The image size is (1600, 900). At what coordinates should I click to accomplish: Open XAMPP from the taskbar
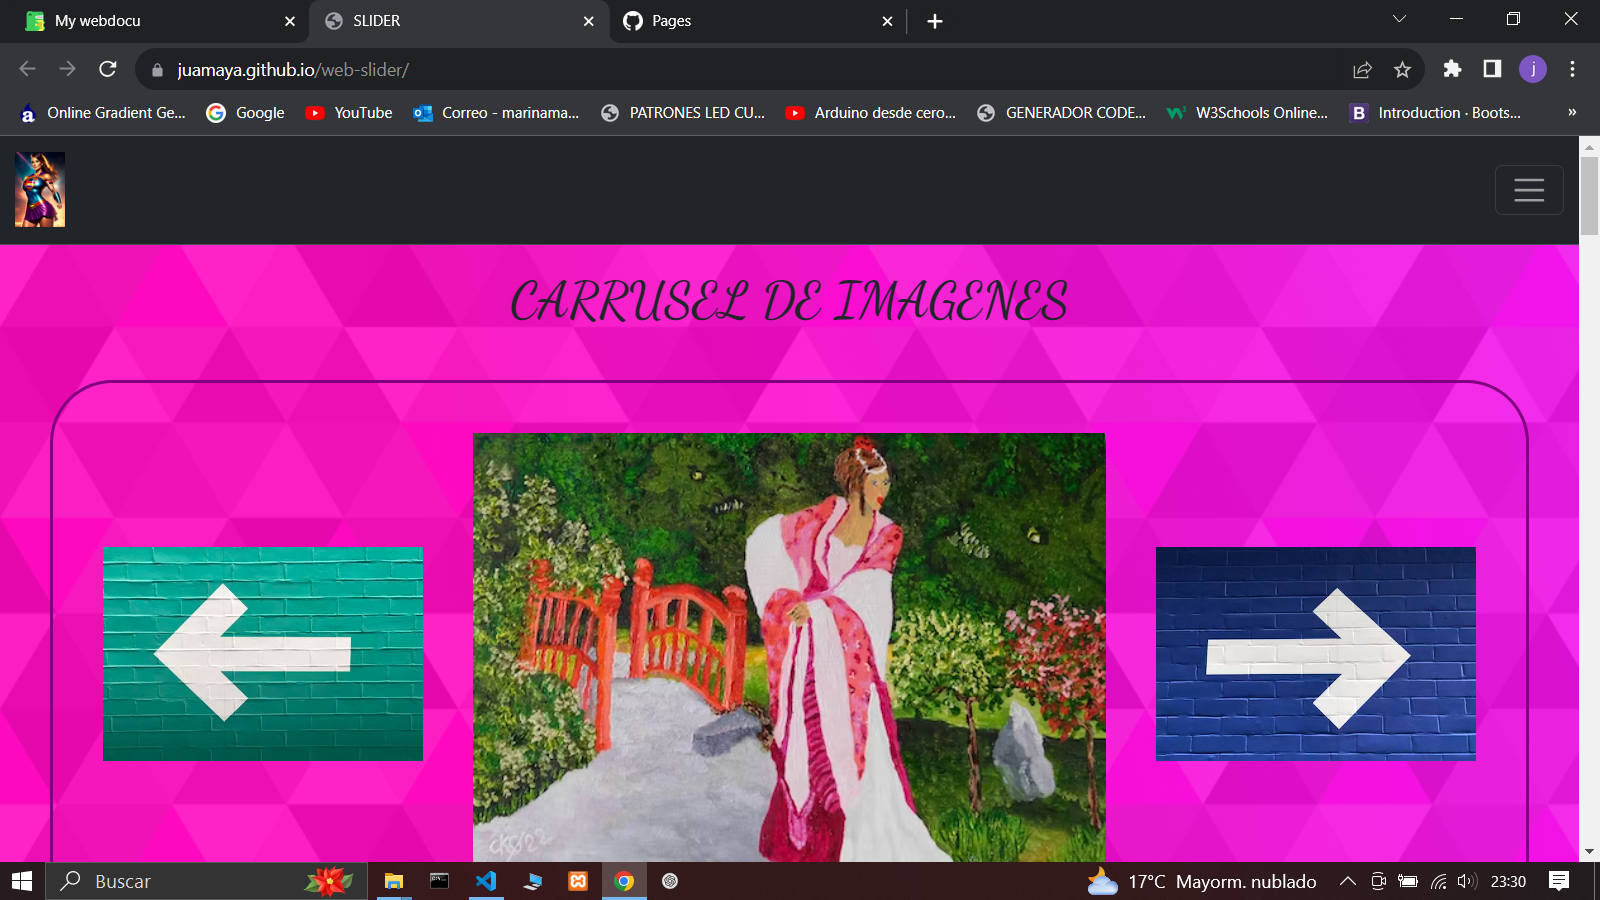(578, 881)
